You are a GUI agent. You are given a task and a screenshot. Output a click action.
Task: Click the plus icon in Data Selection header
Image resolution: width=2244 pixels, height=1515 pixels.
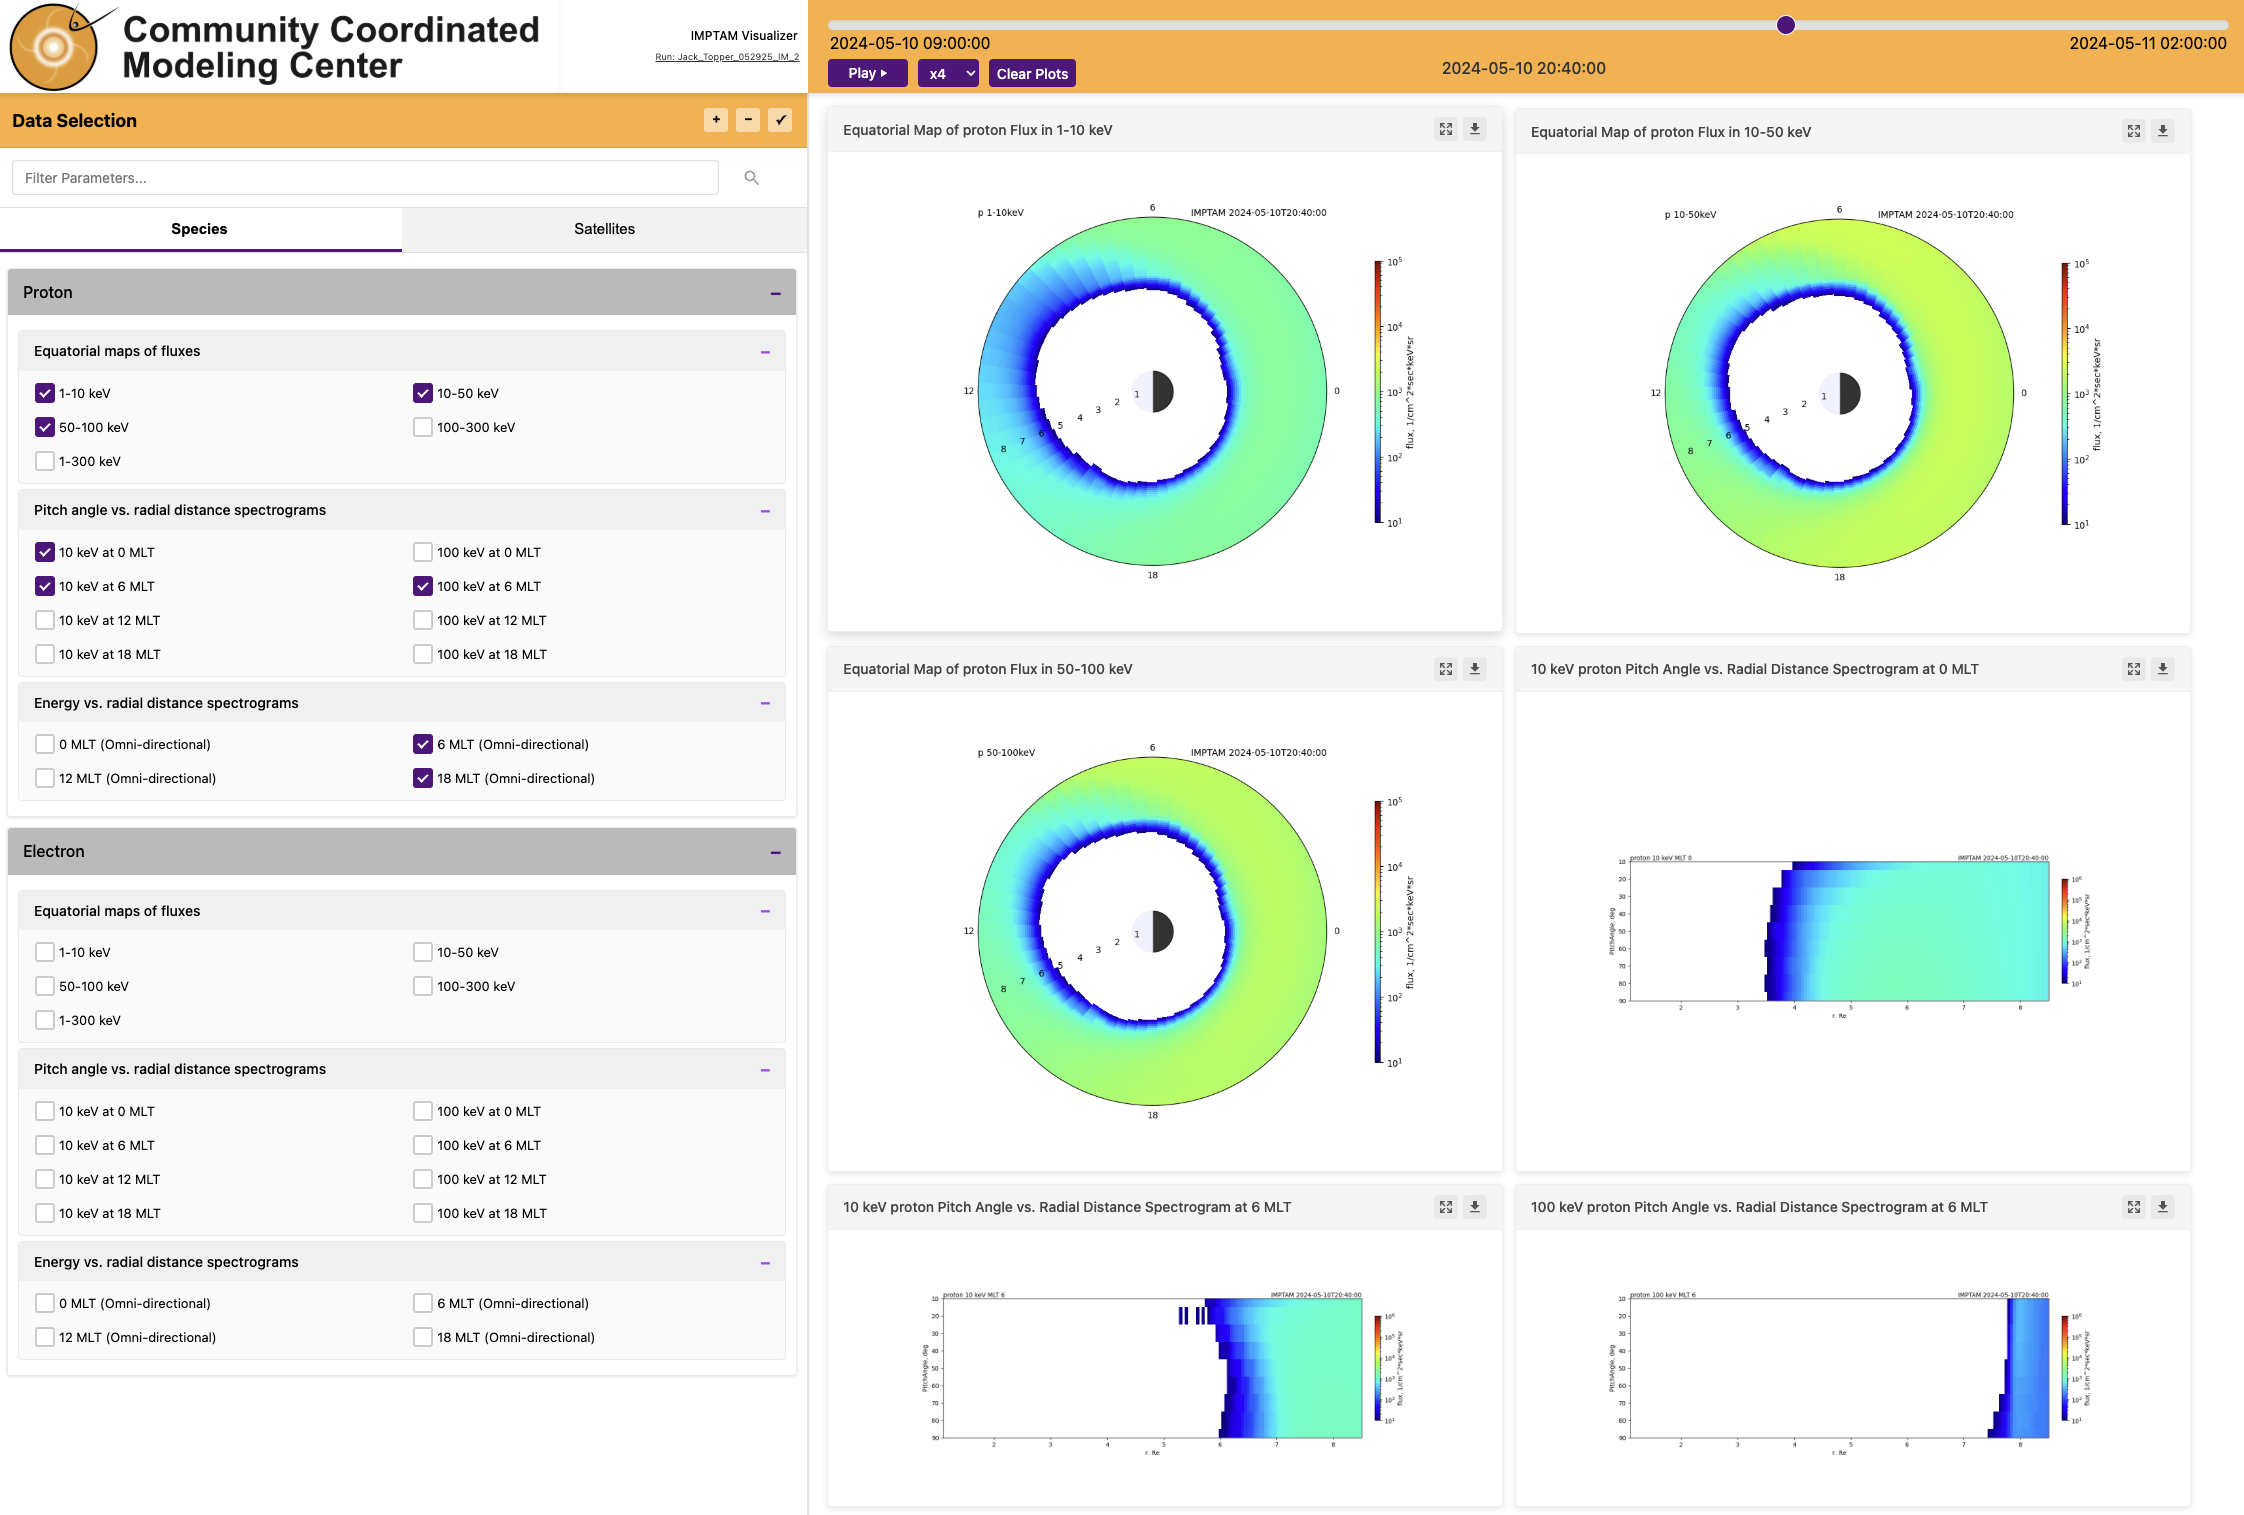point(716,120)
